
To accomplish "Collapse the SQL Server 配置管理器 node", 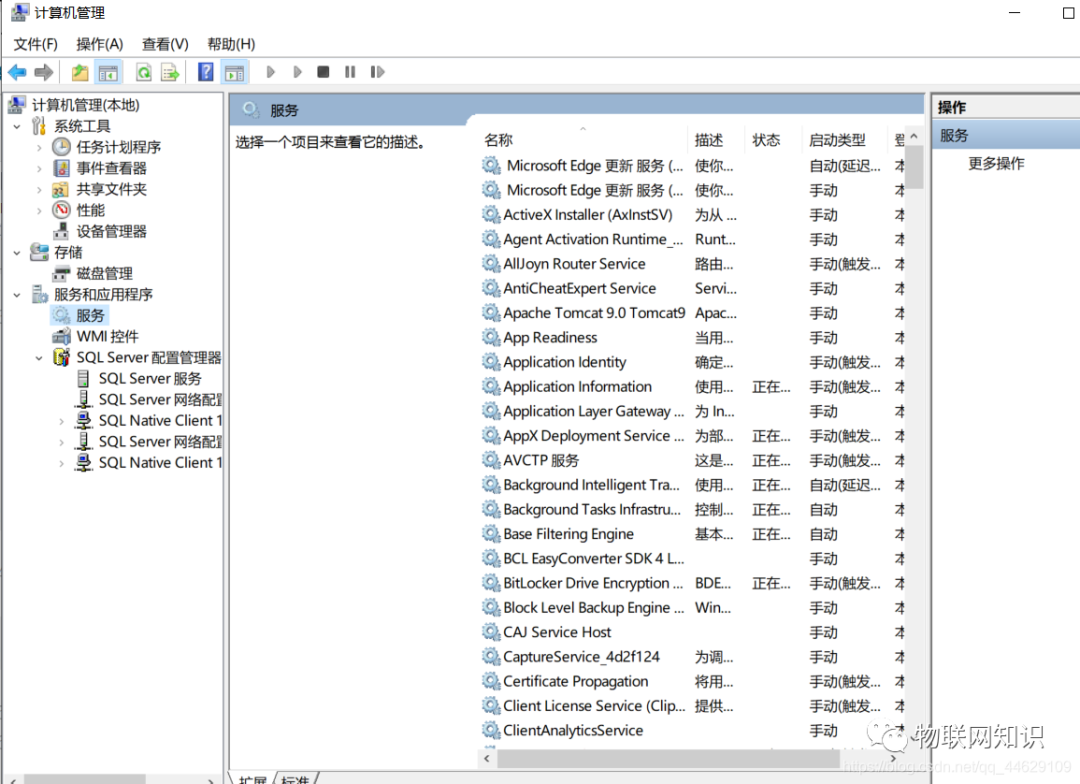I will (x=39, y=358).
